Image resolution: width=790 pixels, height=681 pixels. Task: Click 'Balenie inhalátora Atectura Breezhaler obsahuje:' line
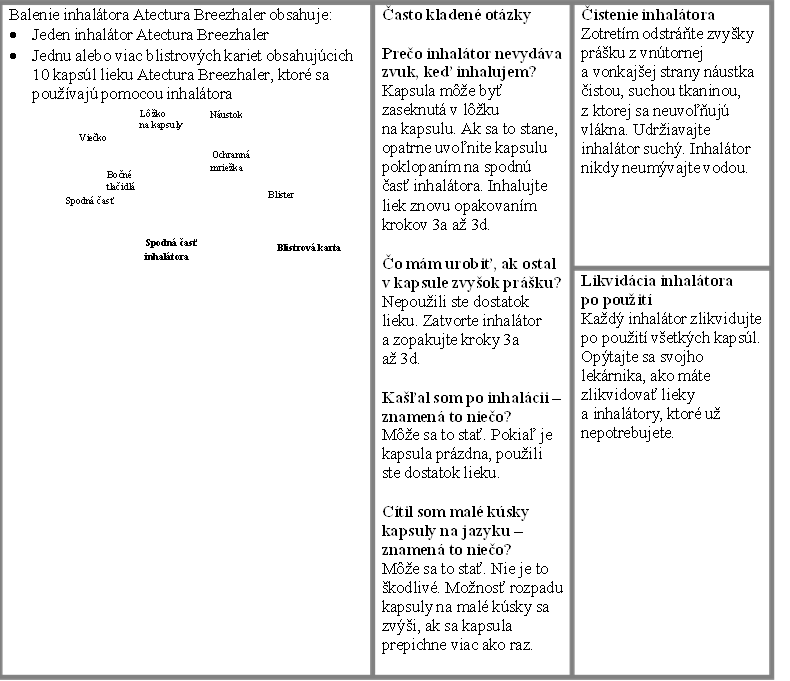tap(170, 15)
